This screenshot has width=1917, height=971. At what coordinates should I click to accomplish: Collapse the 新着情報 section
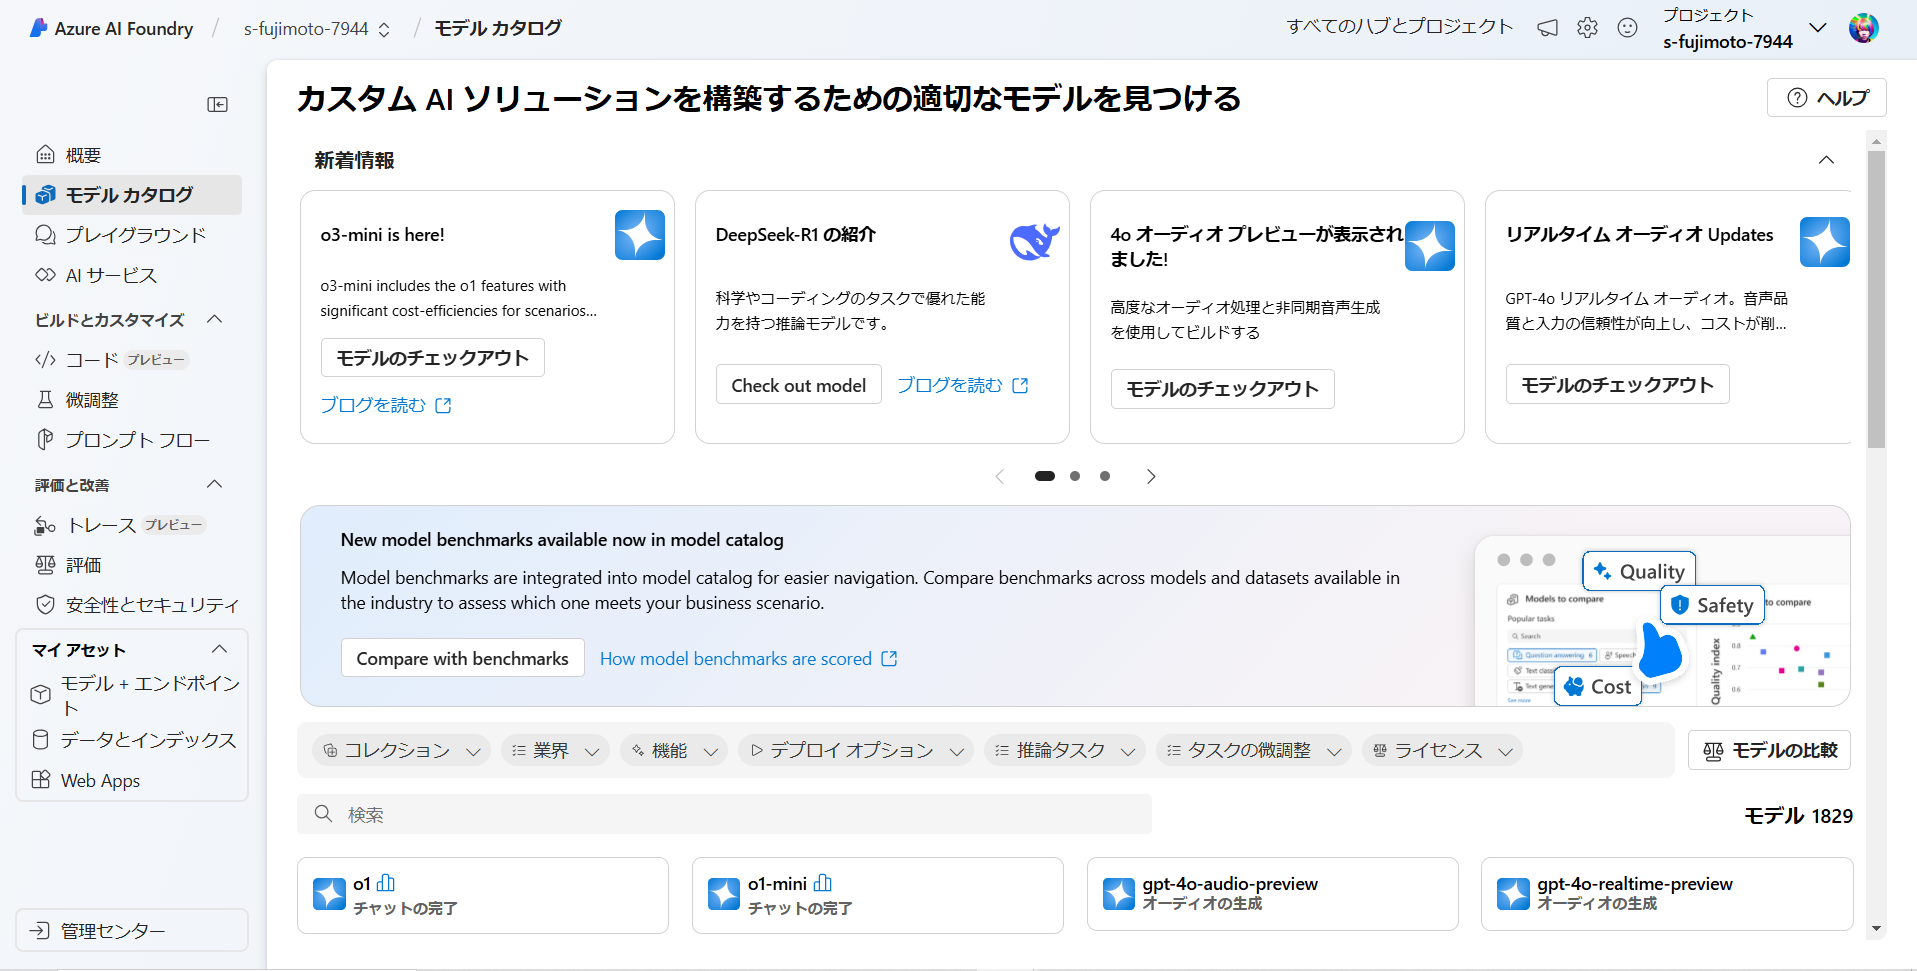[1826, 160]
